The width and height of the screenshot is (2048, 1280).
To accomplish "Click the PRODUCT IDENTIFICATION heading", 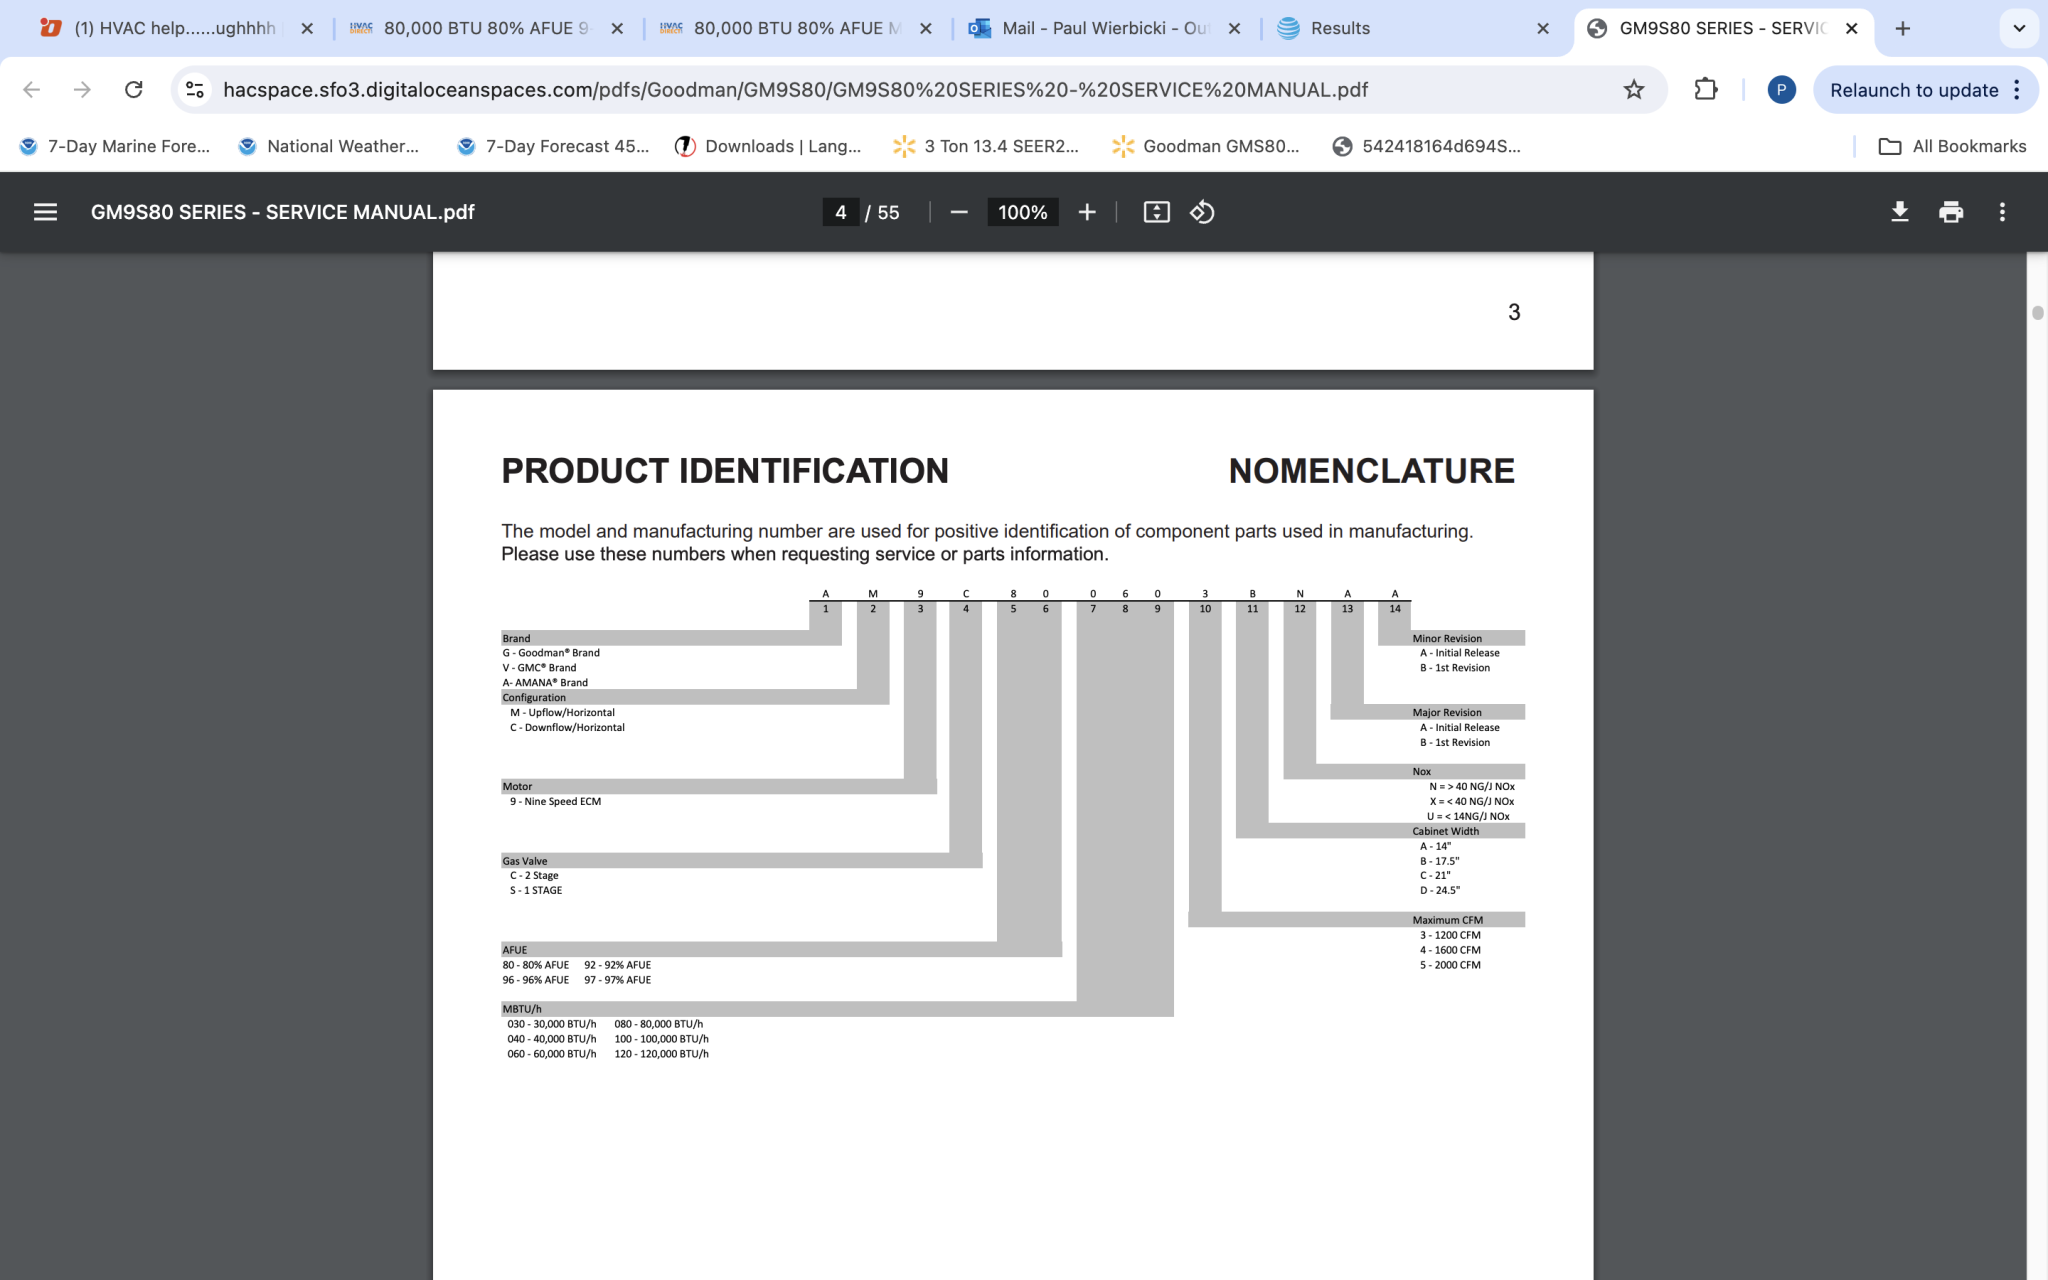I will (725, 471).
